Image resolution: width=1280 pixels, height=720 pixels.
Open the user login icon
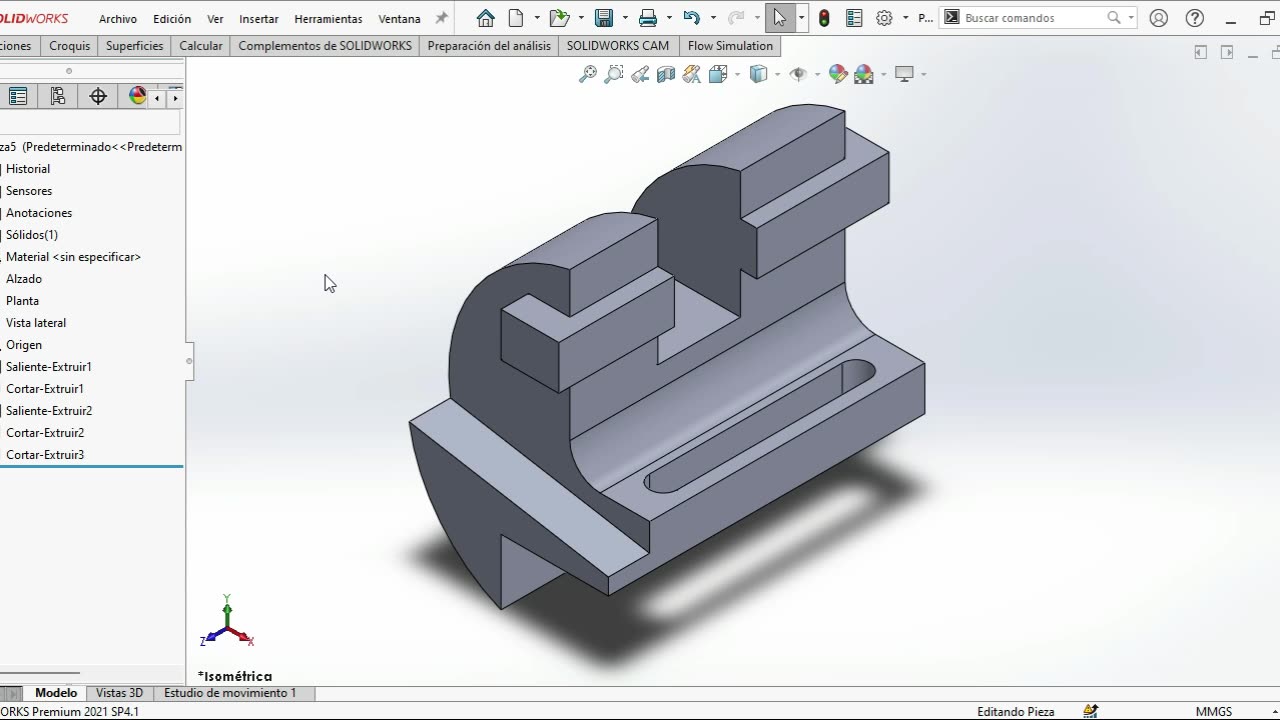1159,18
